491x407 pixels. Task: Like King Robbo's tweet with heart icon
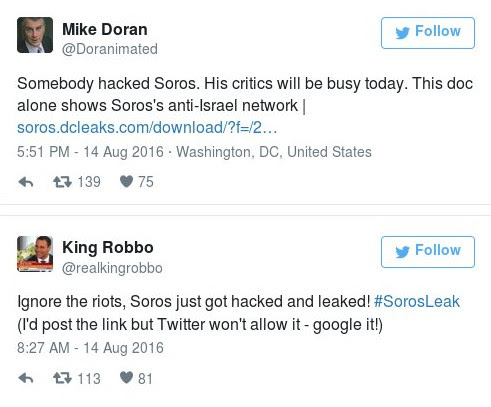126,378
